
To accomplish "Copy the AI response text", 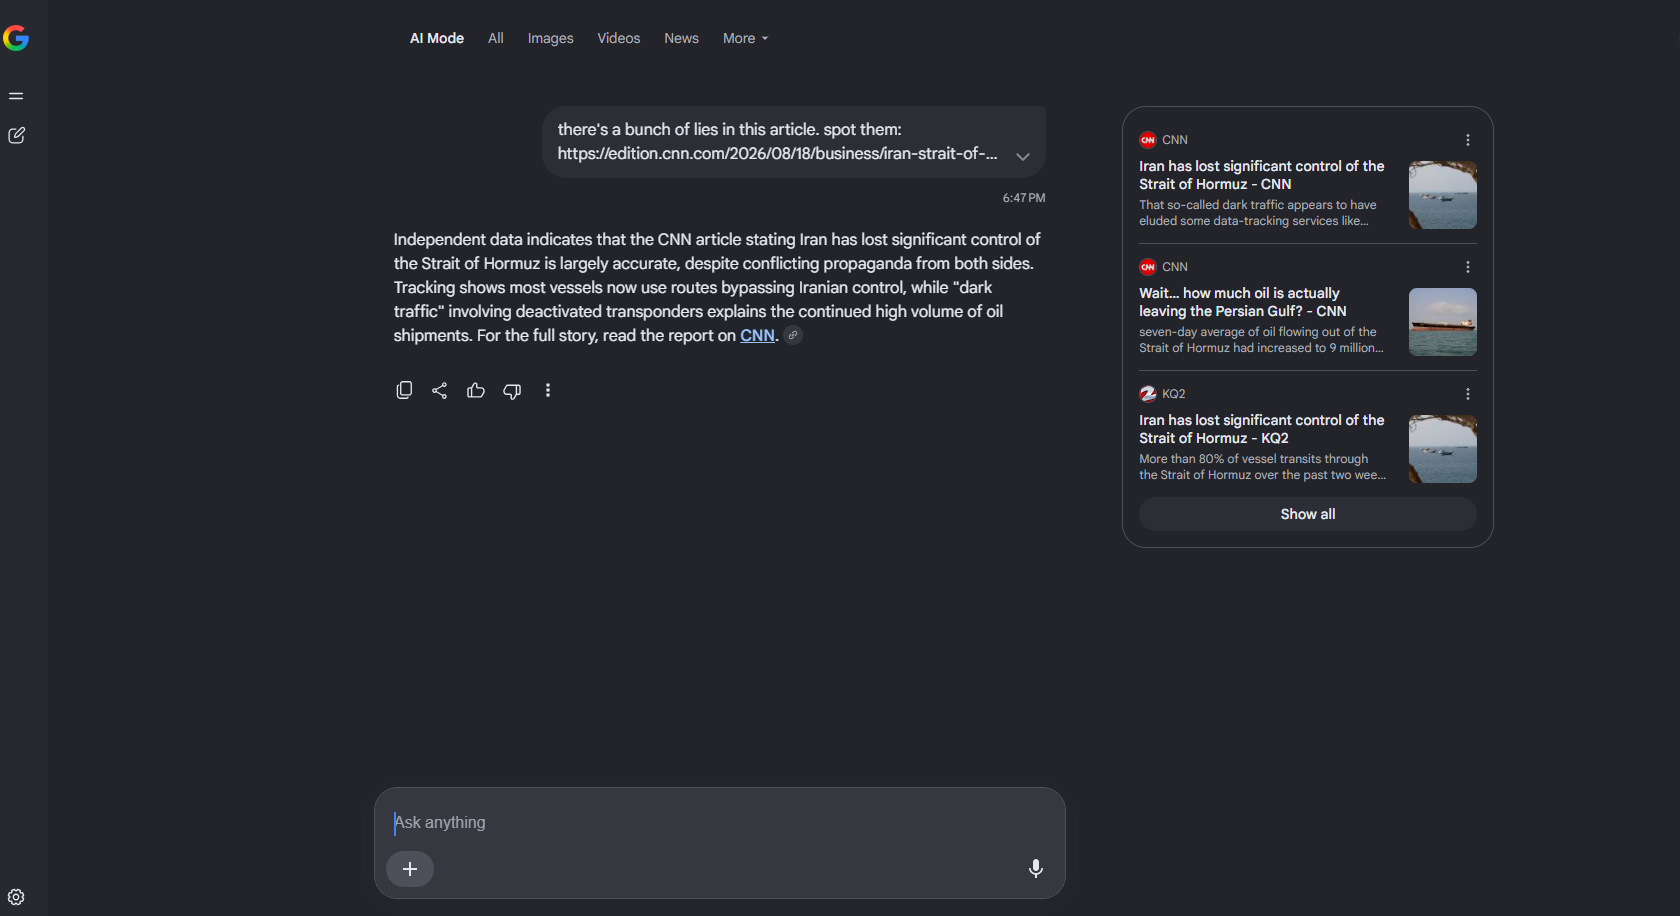I will [404, 390].
